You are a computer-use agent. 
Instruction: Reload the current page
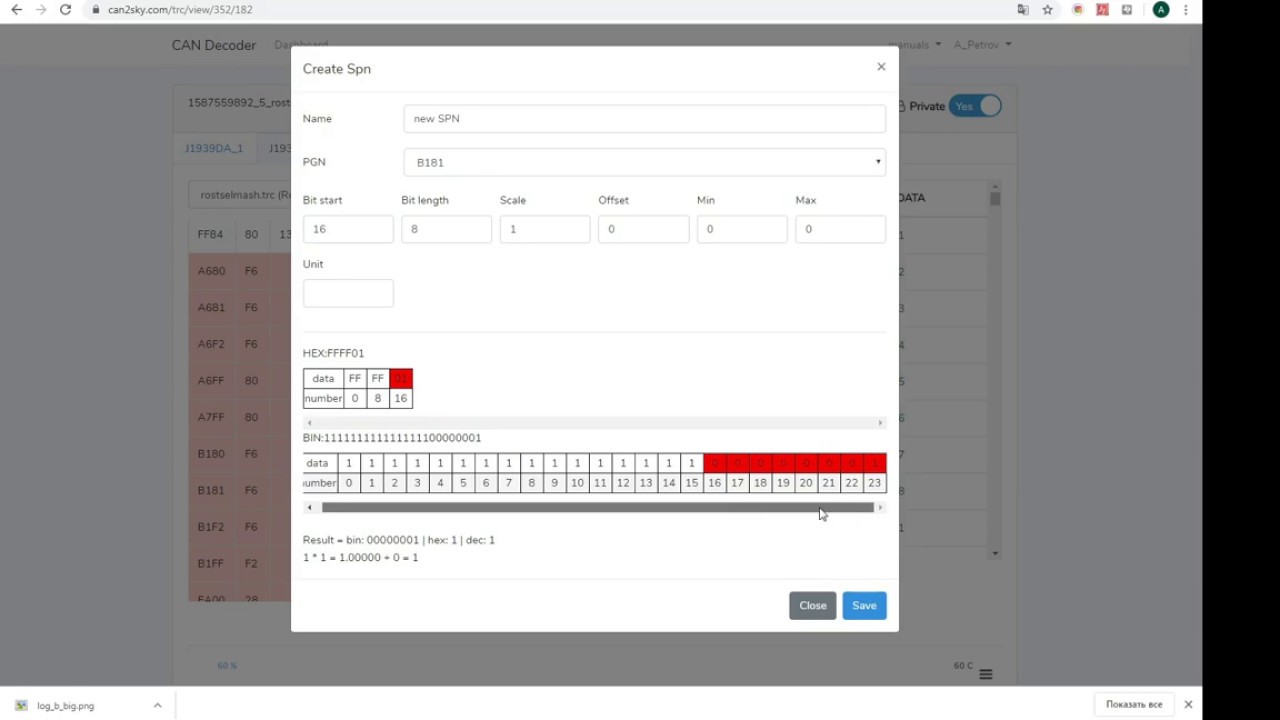(x=65, y=10)
